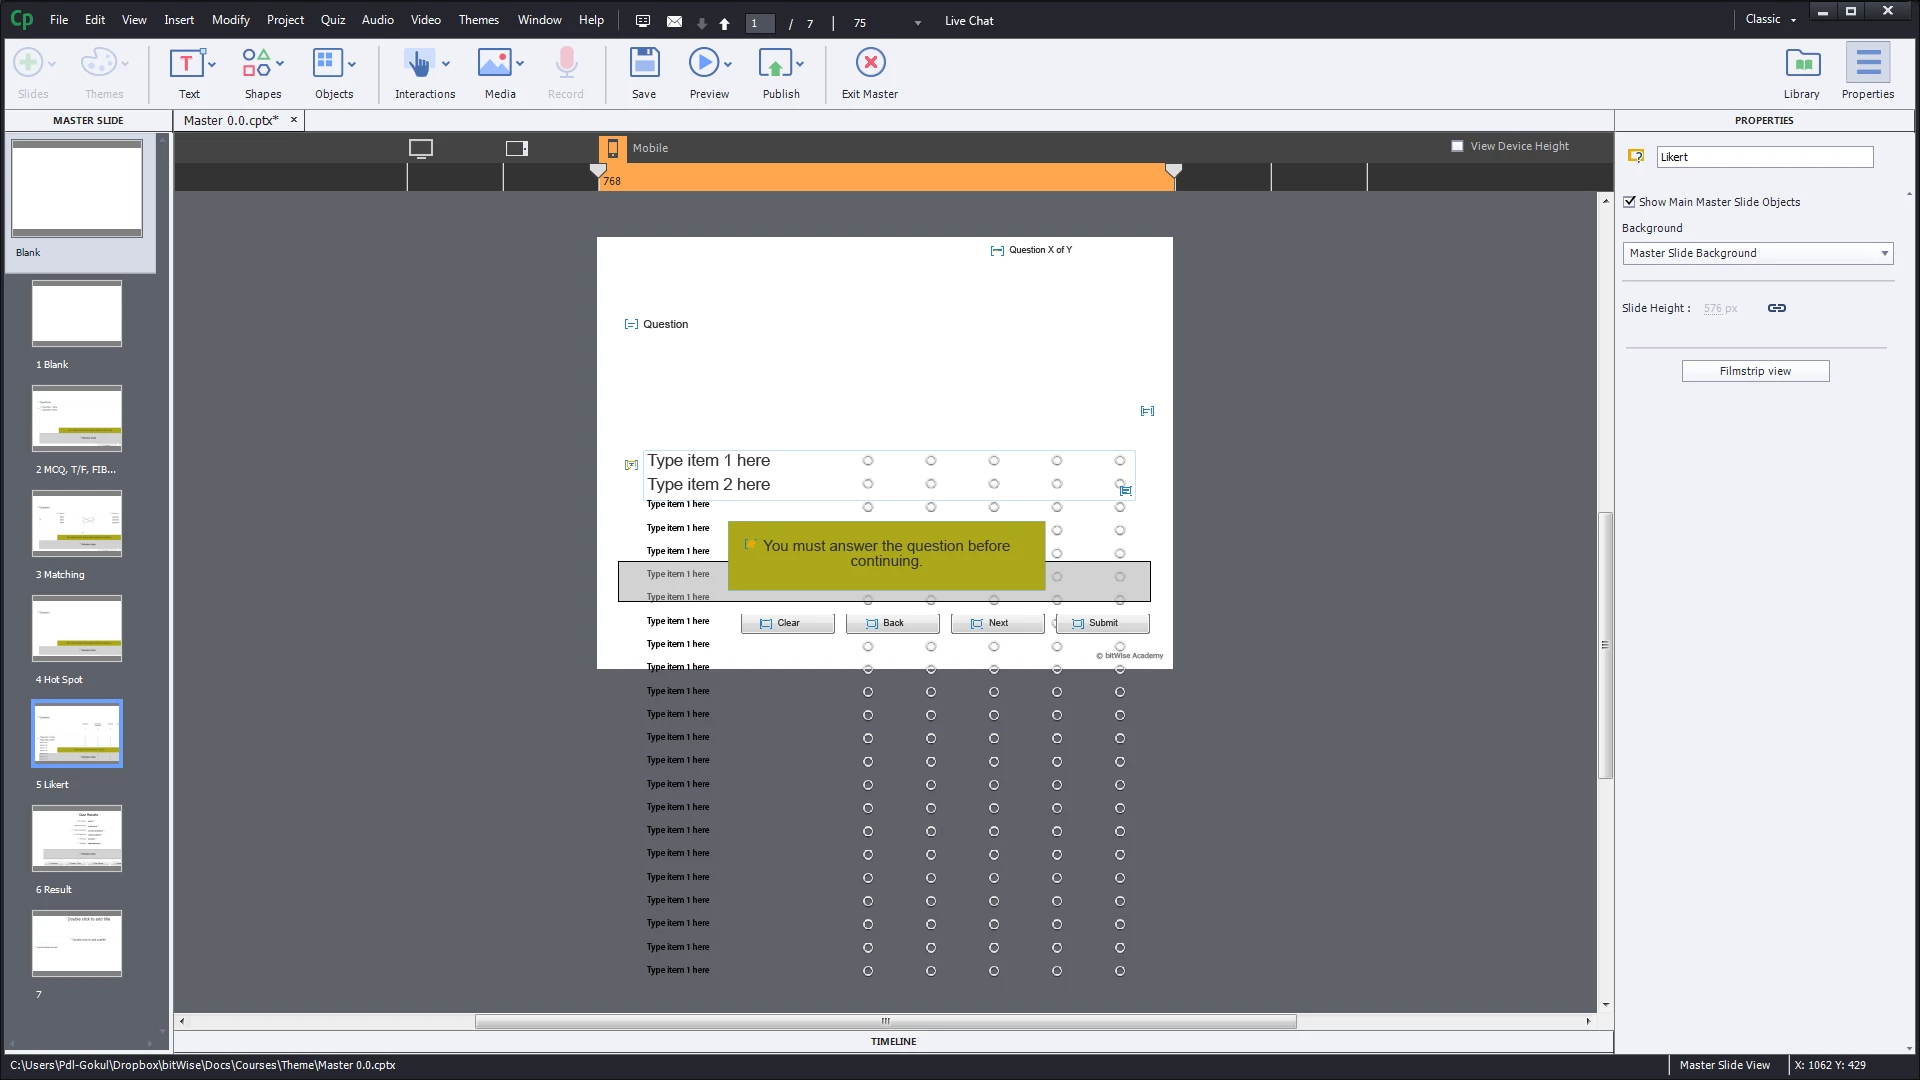Screen dimensions: 1920x1080
Task: Enable View Device Height checkbox
Action: click(1457, 146)
